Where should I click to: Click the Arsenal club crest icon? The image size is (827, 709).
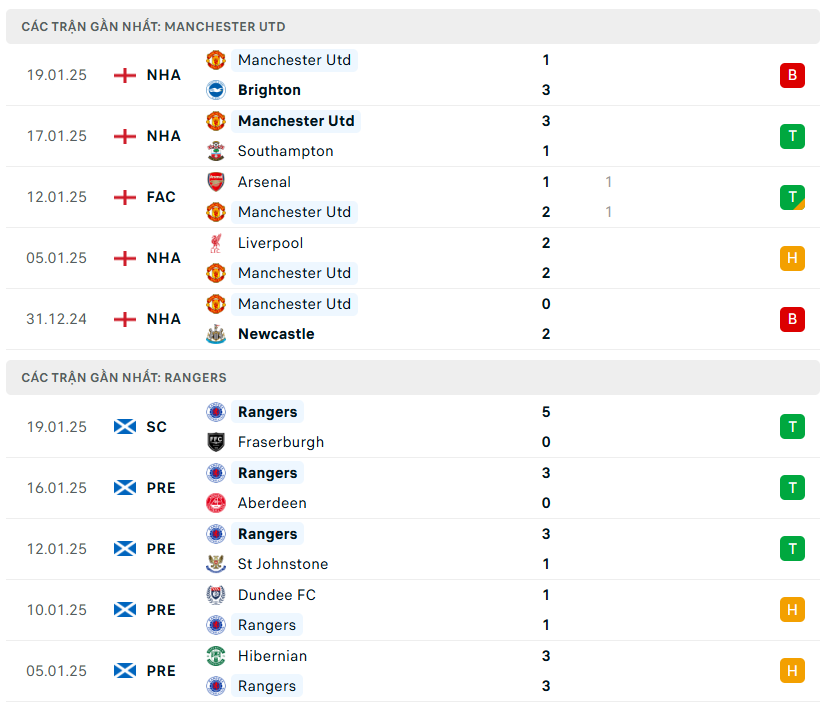(x=216, y=182)
